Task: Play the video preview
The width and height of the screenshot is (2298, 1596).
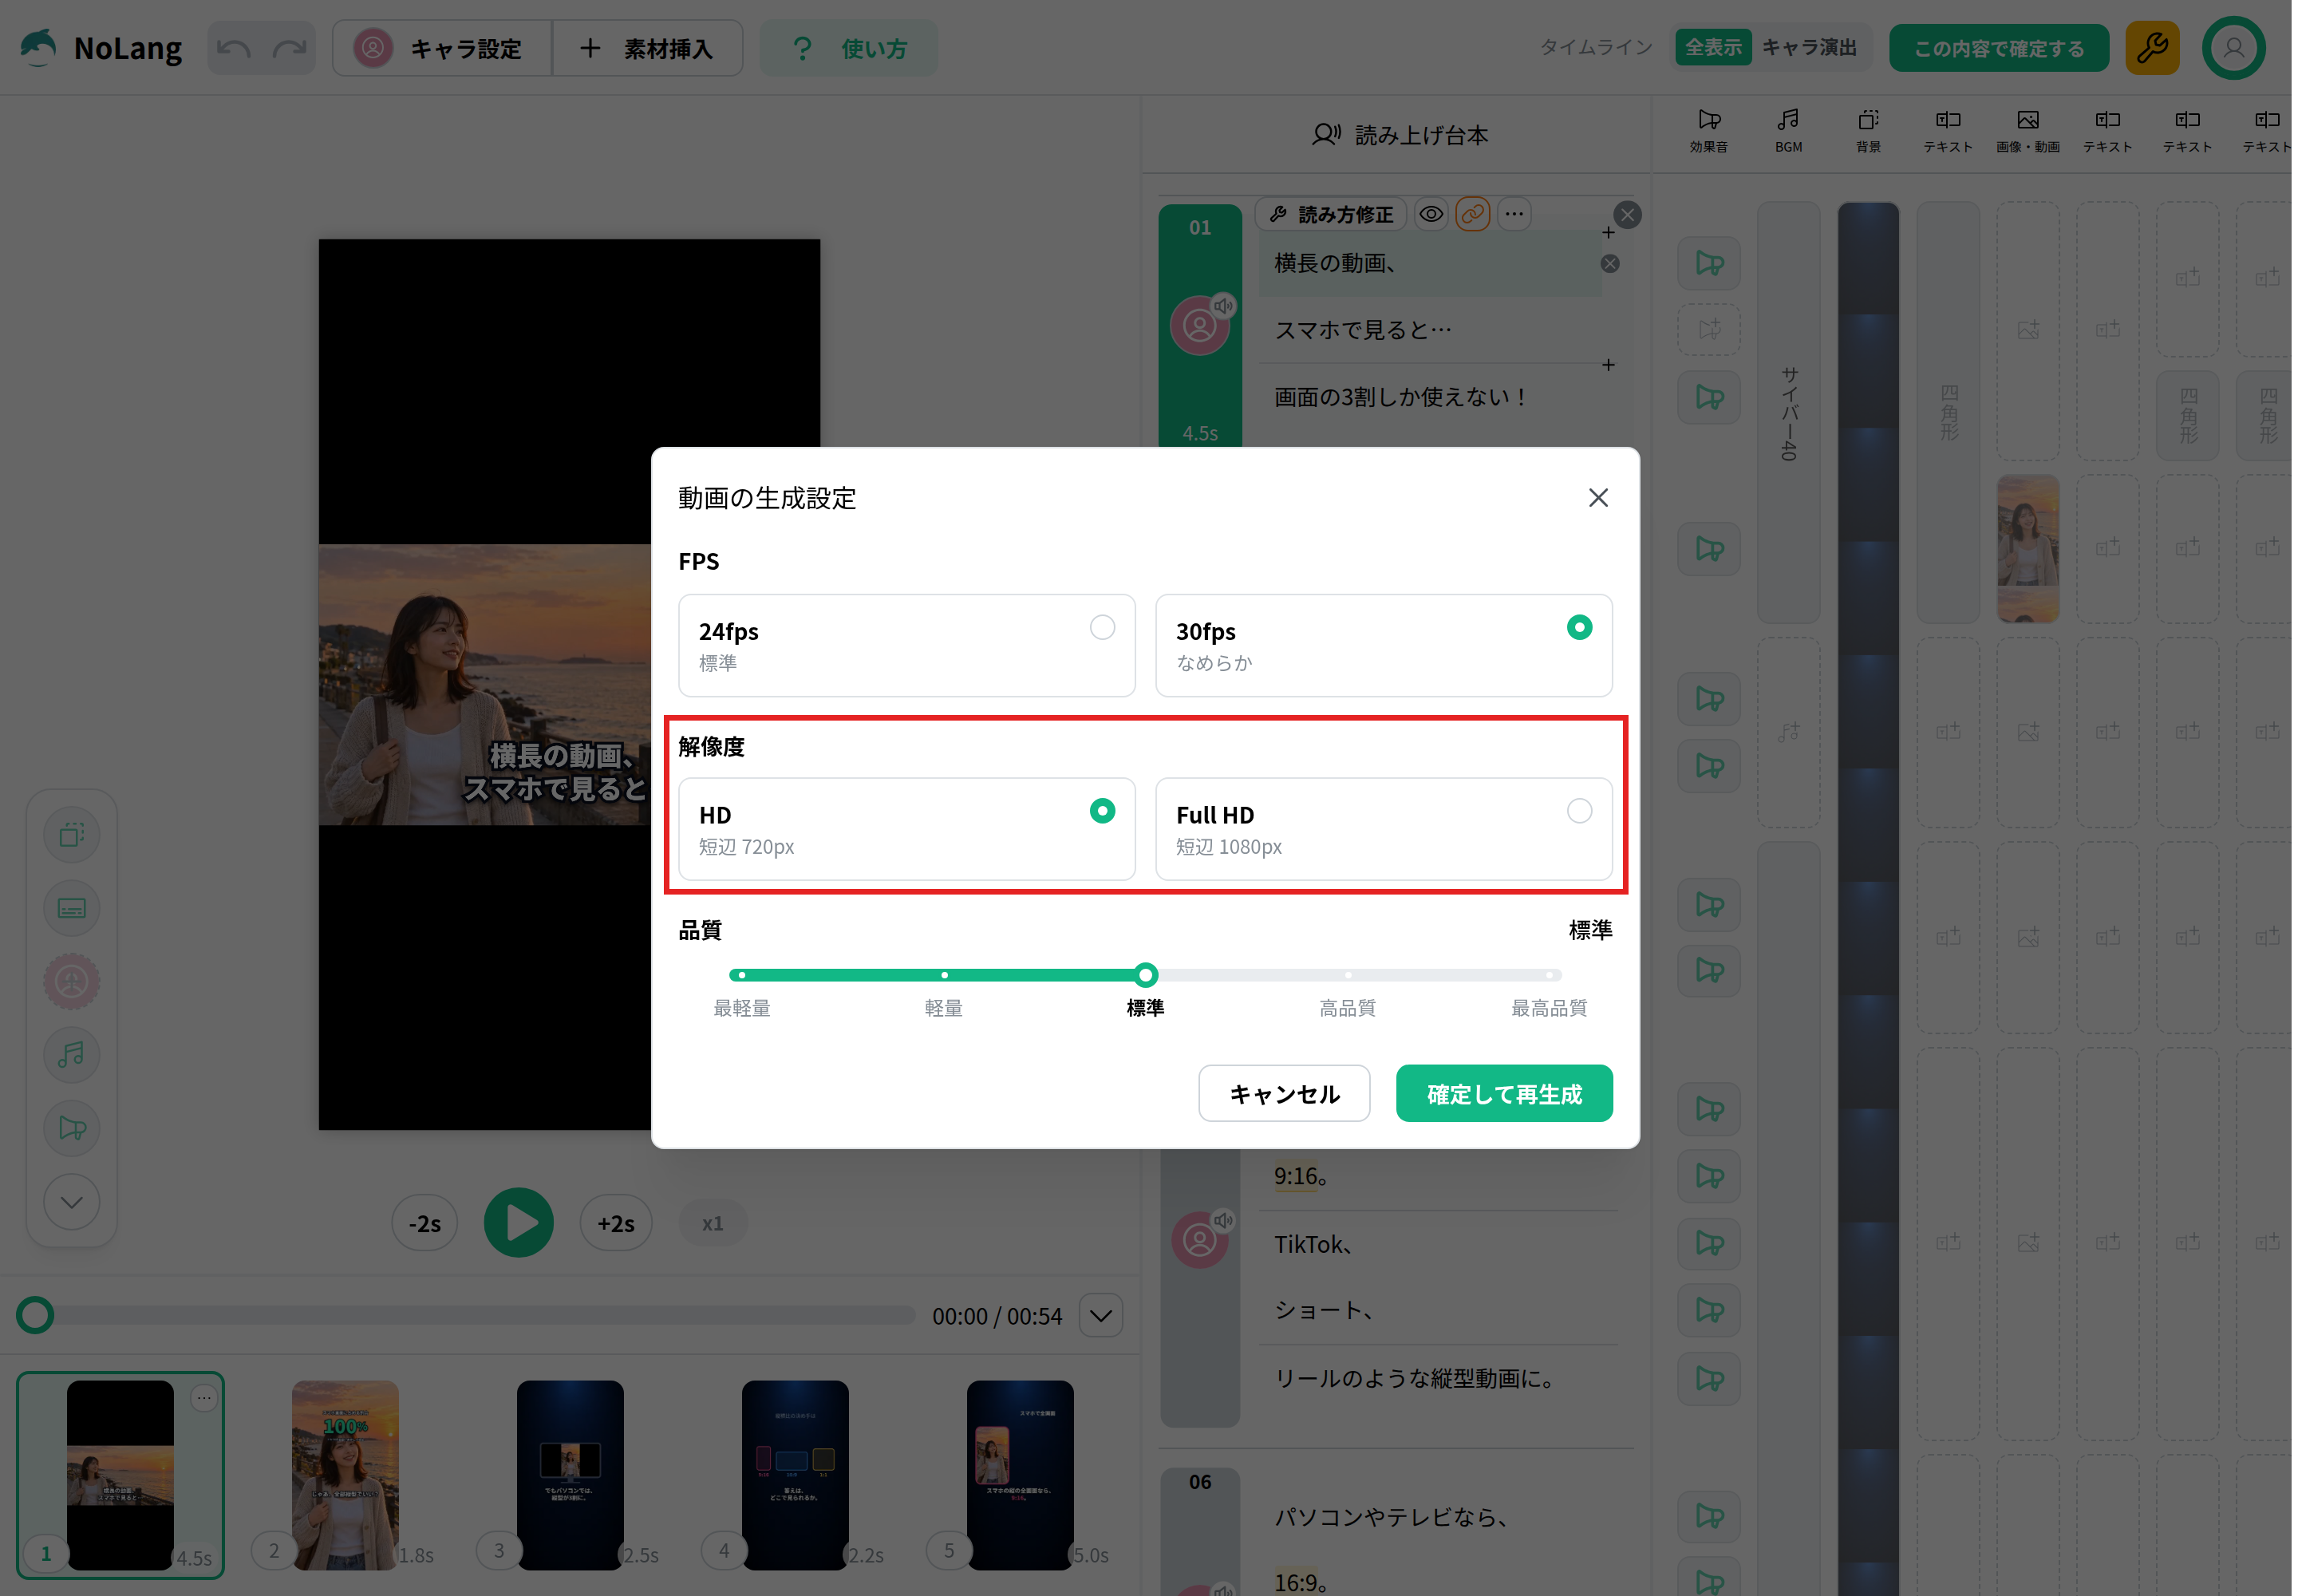Action: coord(518,1222)
